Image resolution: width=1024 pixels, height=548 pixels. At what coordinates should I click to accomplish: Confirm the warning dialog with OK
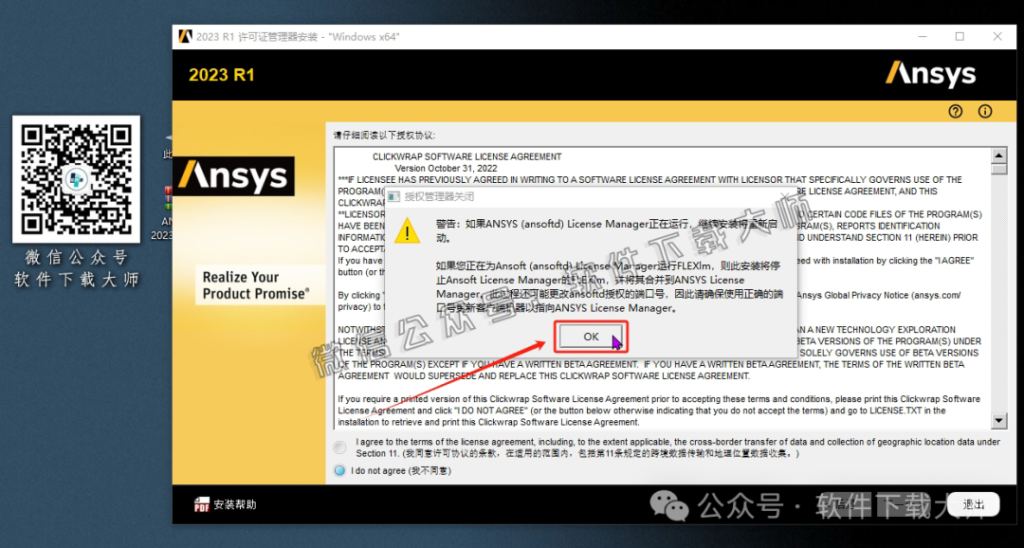click(x=590, y=336)
